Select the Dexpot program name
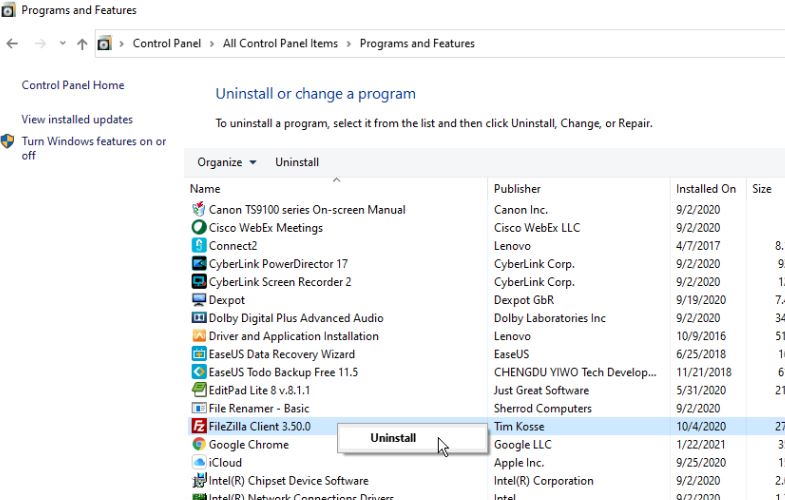 tap(227, 299)
